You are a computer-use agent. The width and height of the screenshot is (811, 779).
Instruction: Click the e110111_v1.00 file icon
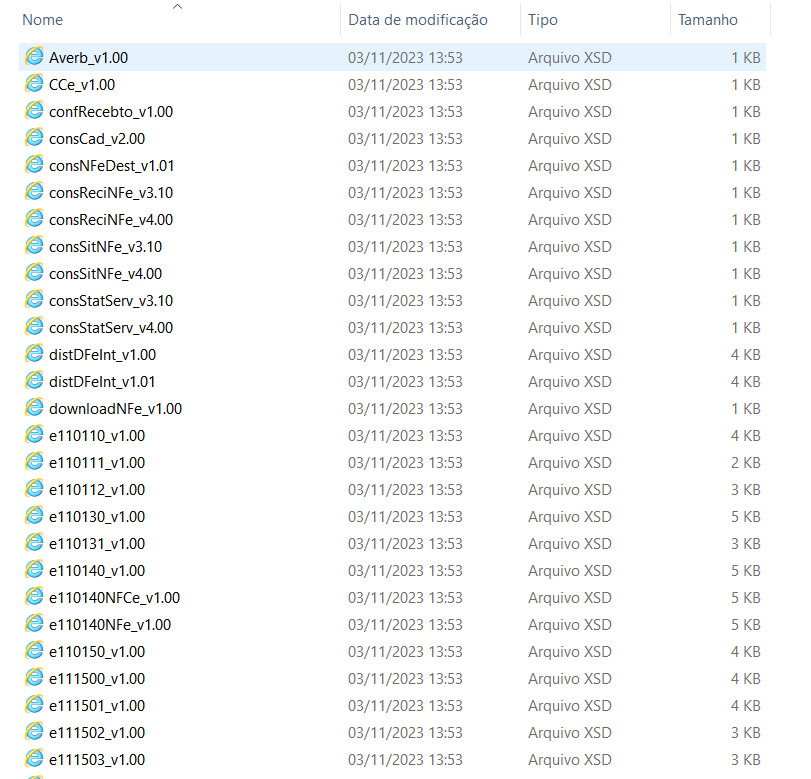coord(34,461)
